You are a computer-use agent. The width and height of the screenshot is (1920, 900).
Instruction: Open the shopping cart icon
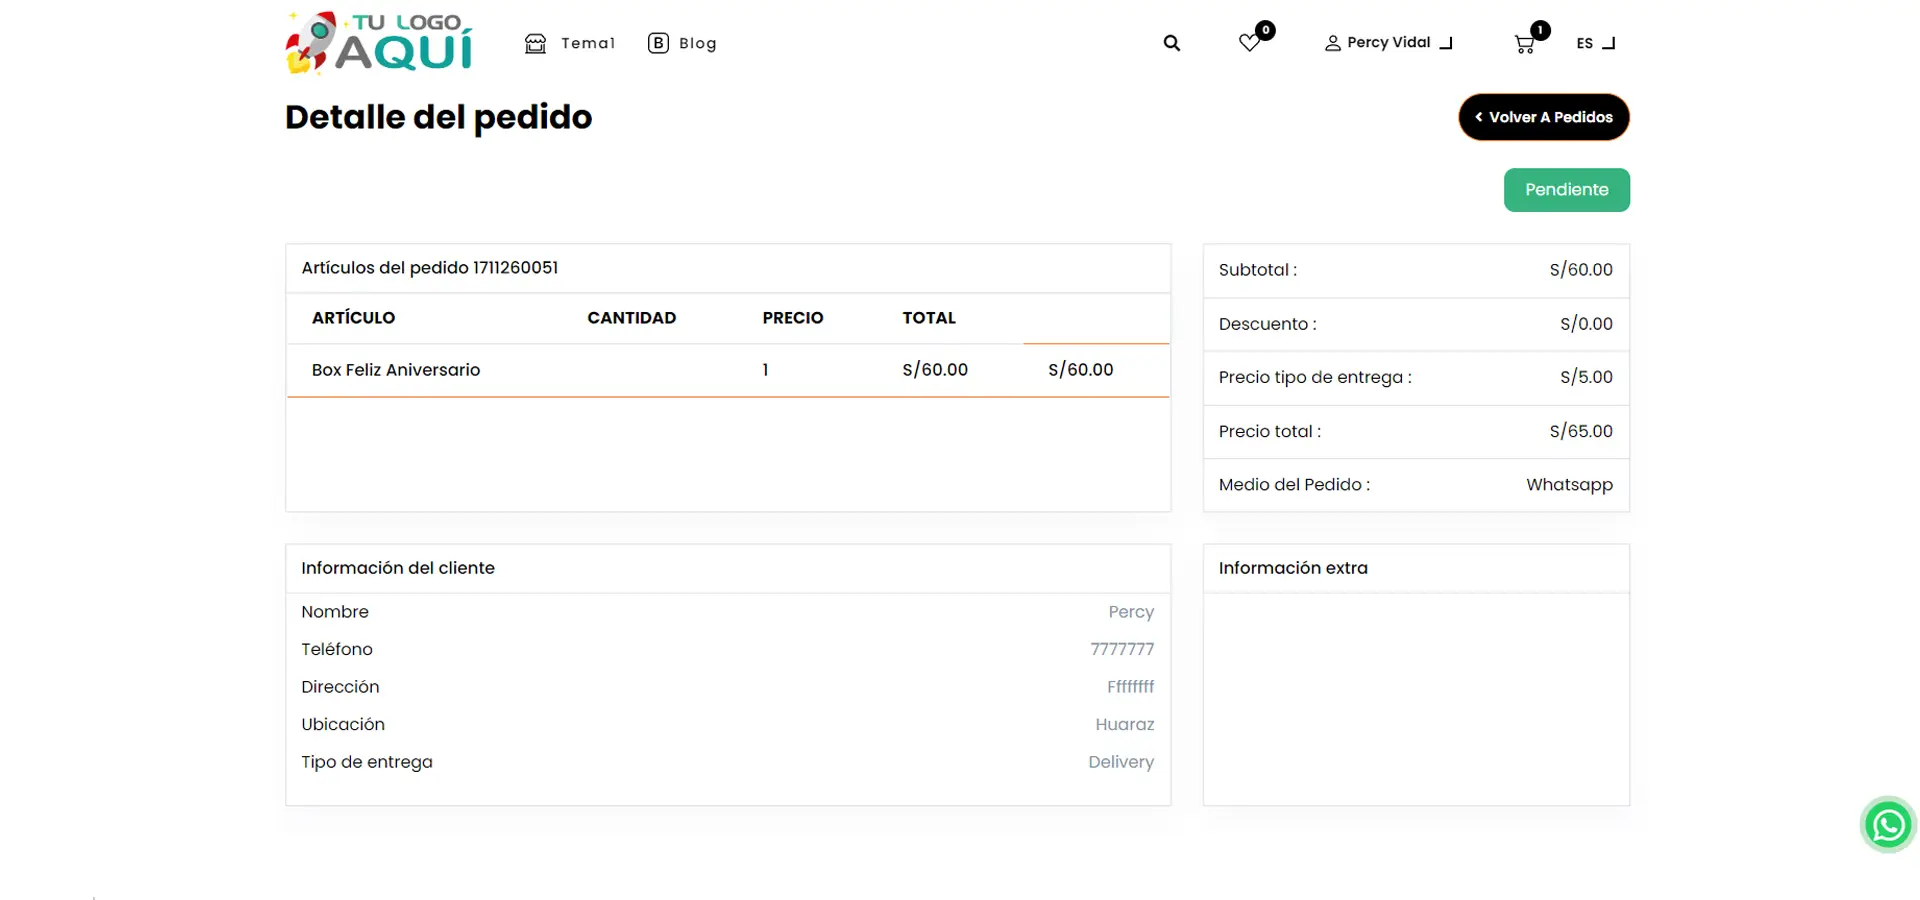click(1523, 44)
